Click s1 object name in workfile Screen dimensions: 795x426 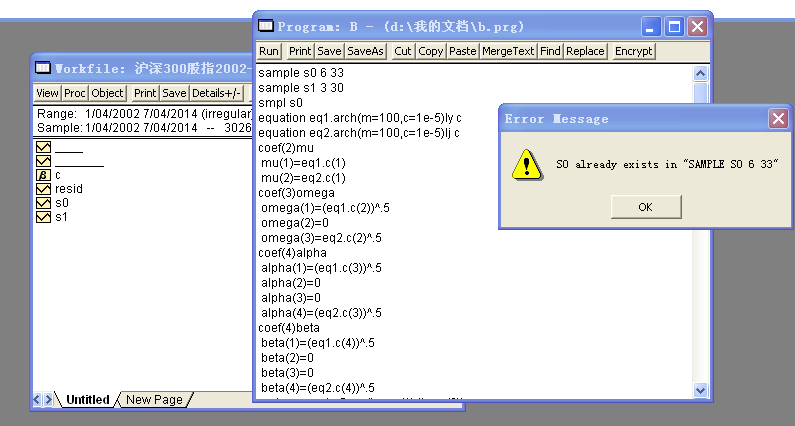61,217
